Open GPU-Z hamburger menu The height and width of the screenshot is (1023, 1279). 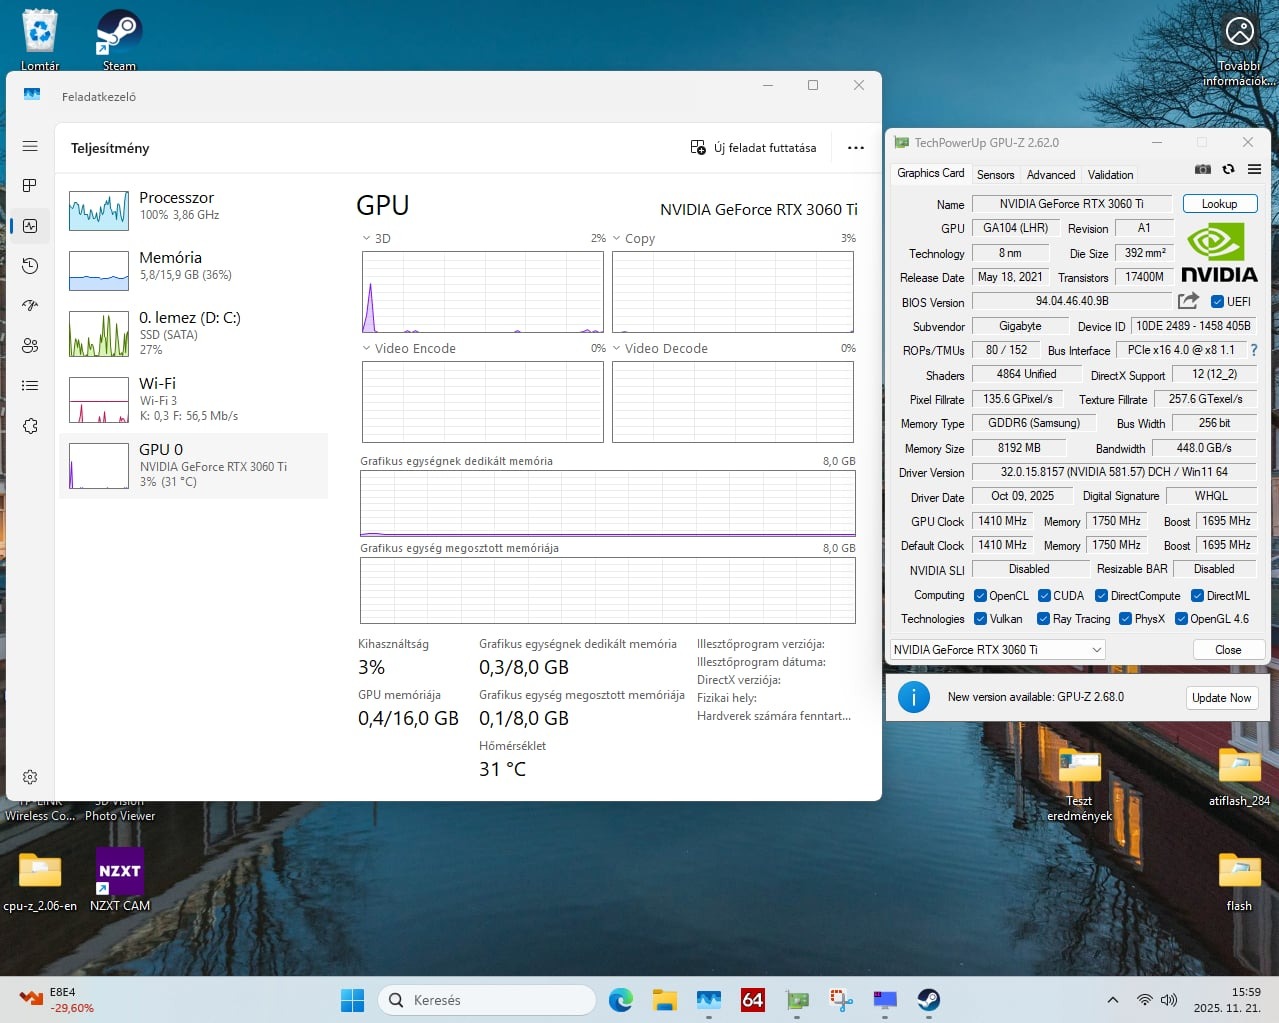click(1254, 170)
